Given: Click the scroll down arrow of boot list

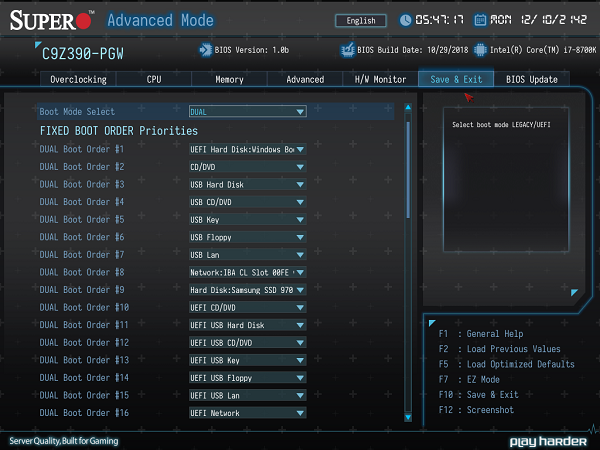Looking at the screenshot, I should (408, 417).
